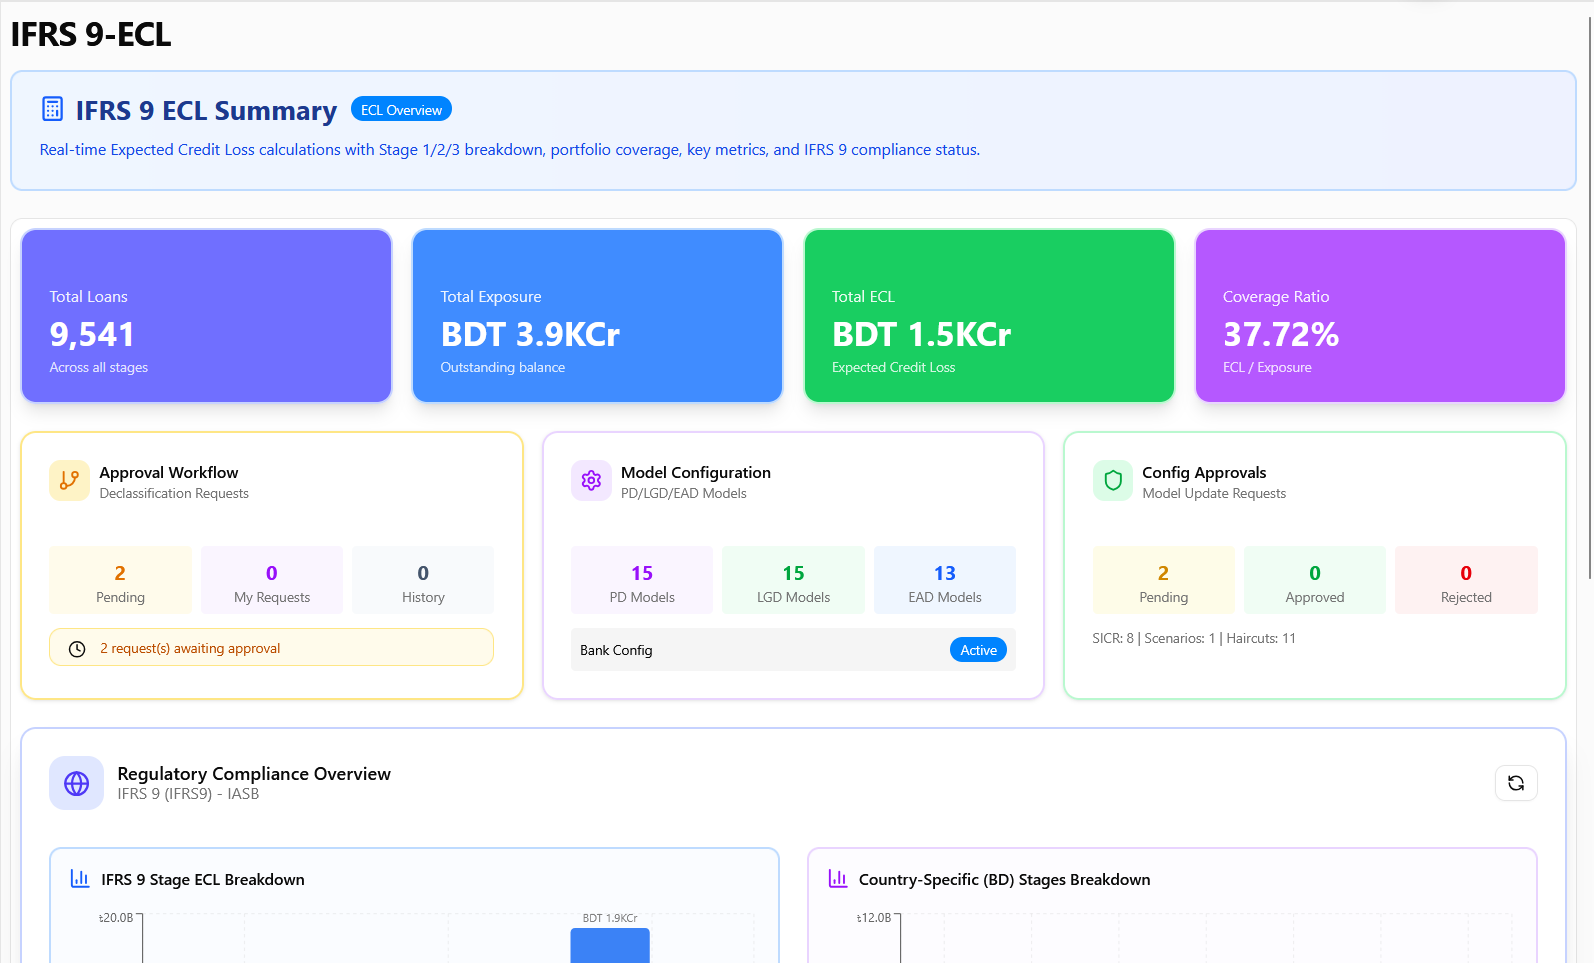Select the PD Models count tile
The height and width of the screenshot is (963, 1594).
point(642,581)
